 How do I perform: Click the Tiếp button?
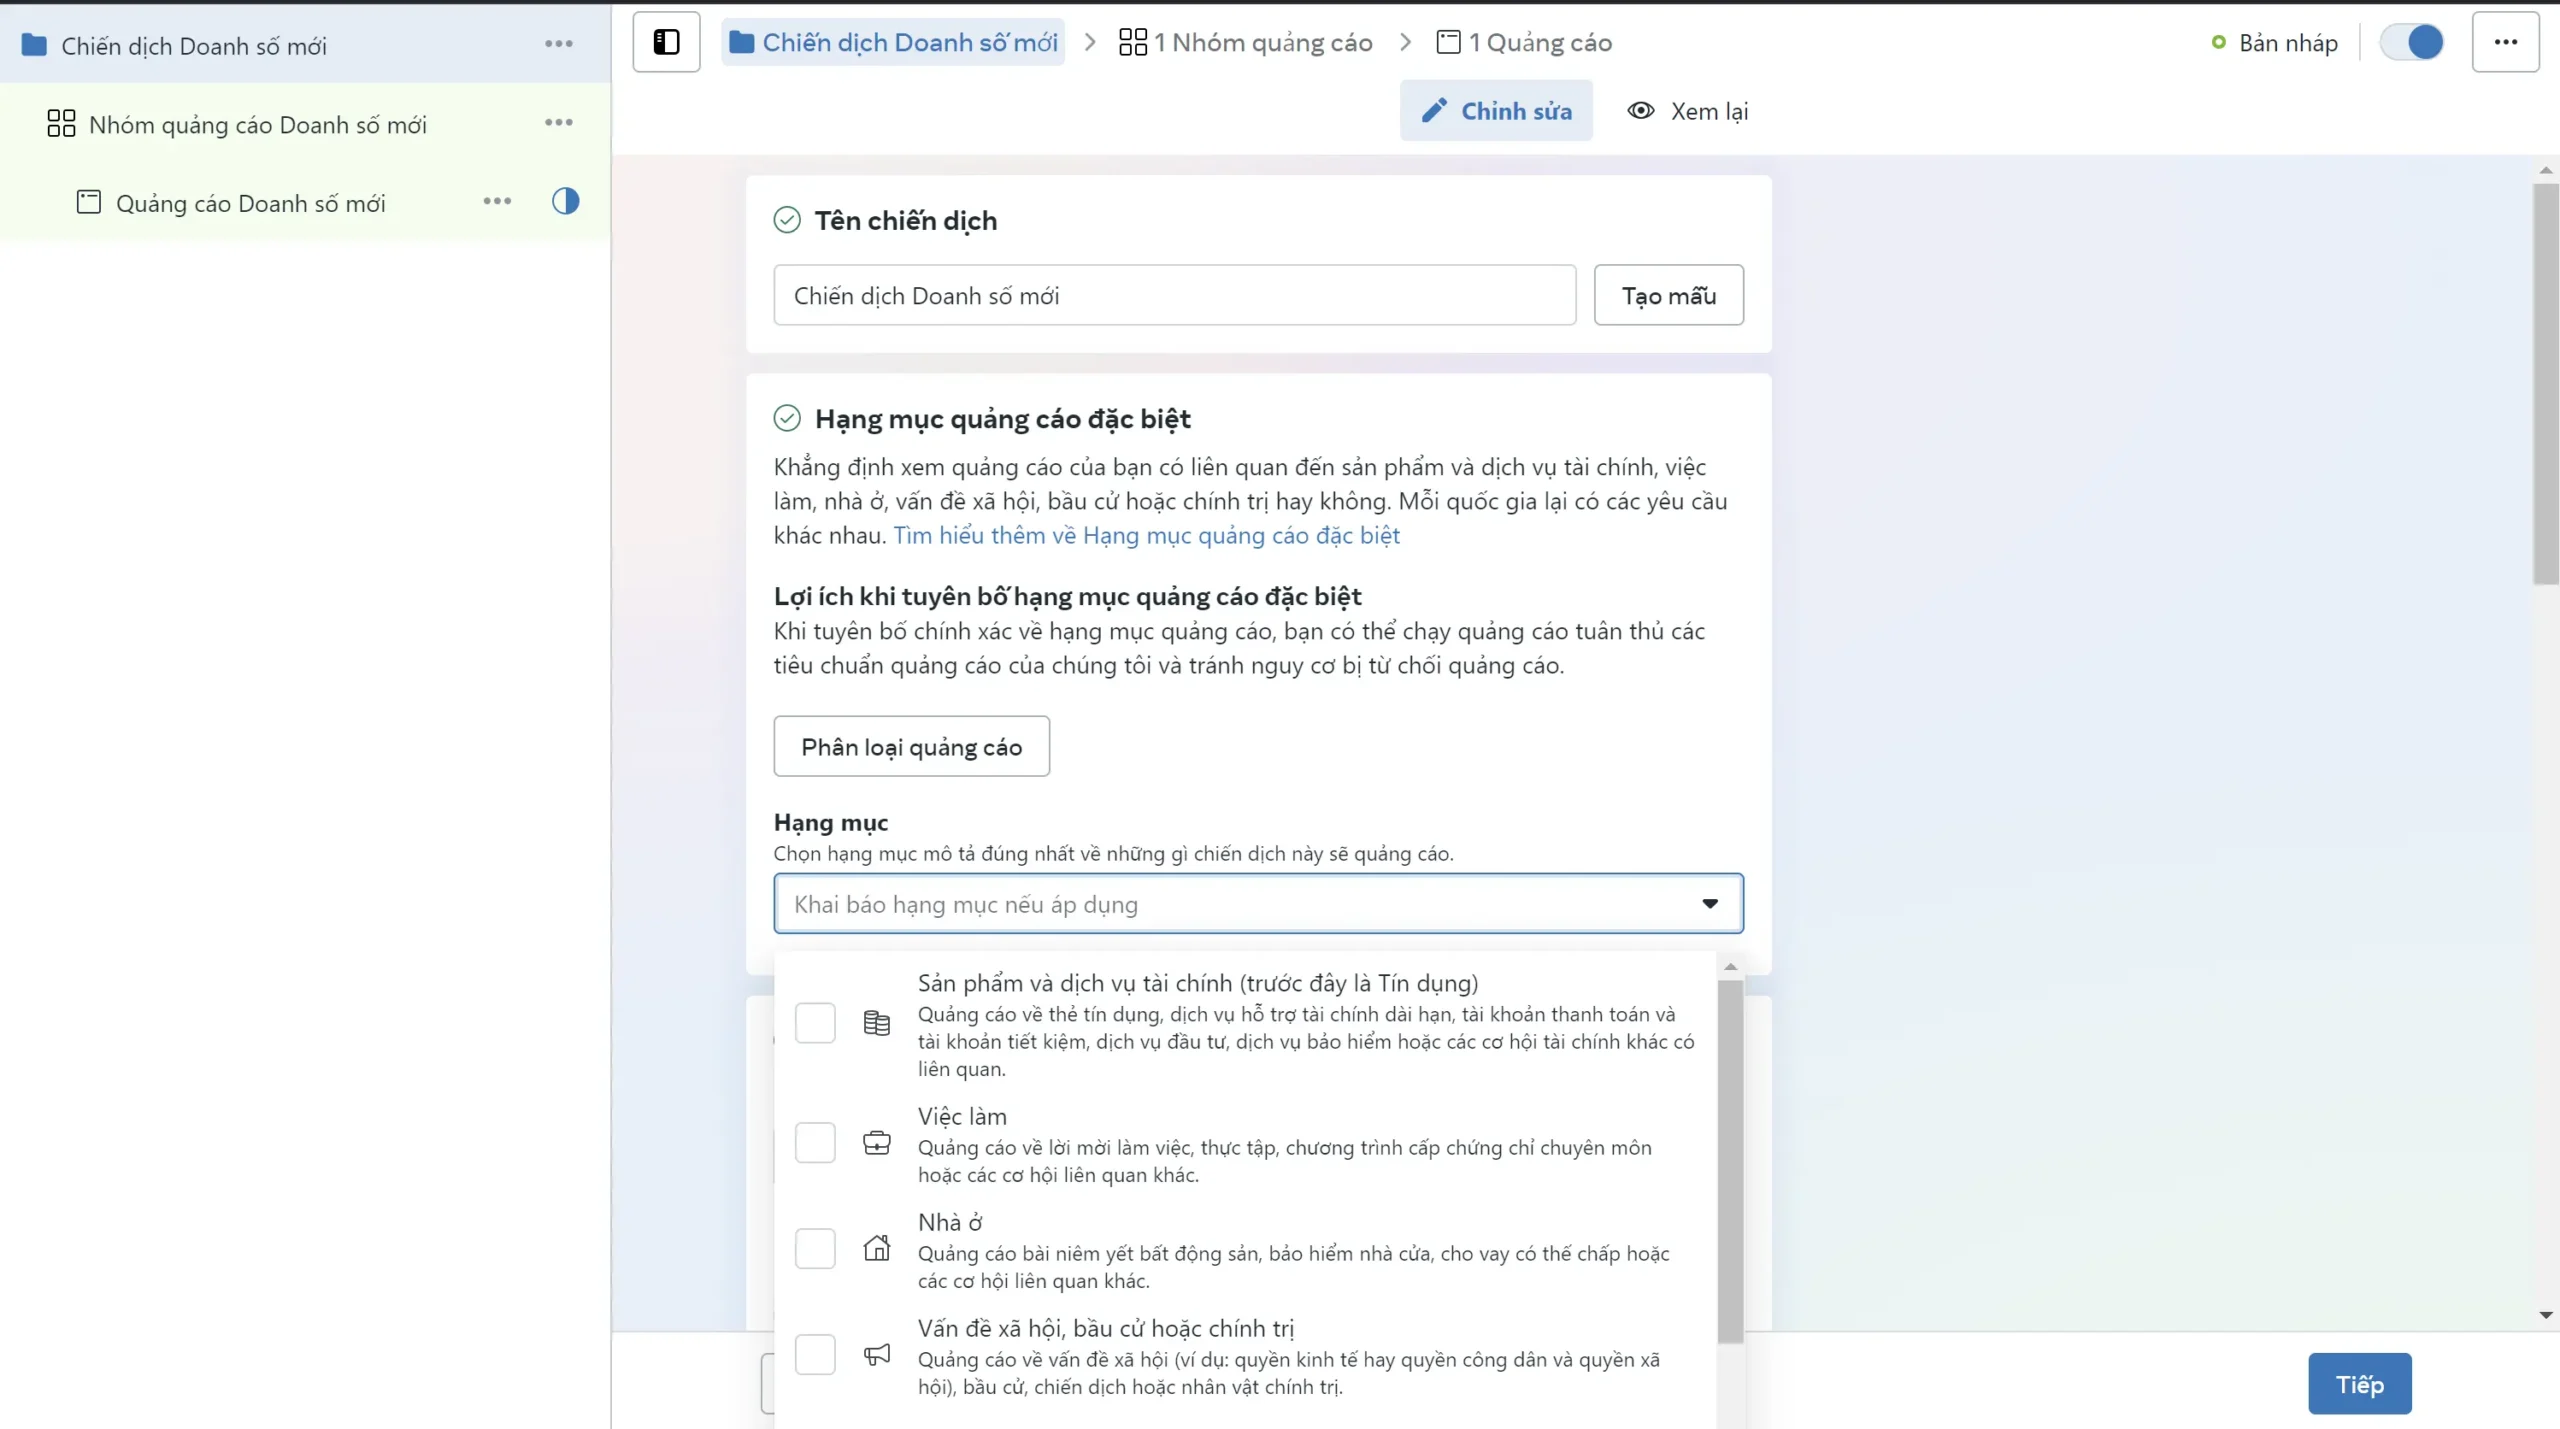tap(2359, 1383)
